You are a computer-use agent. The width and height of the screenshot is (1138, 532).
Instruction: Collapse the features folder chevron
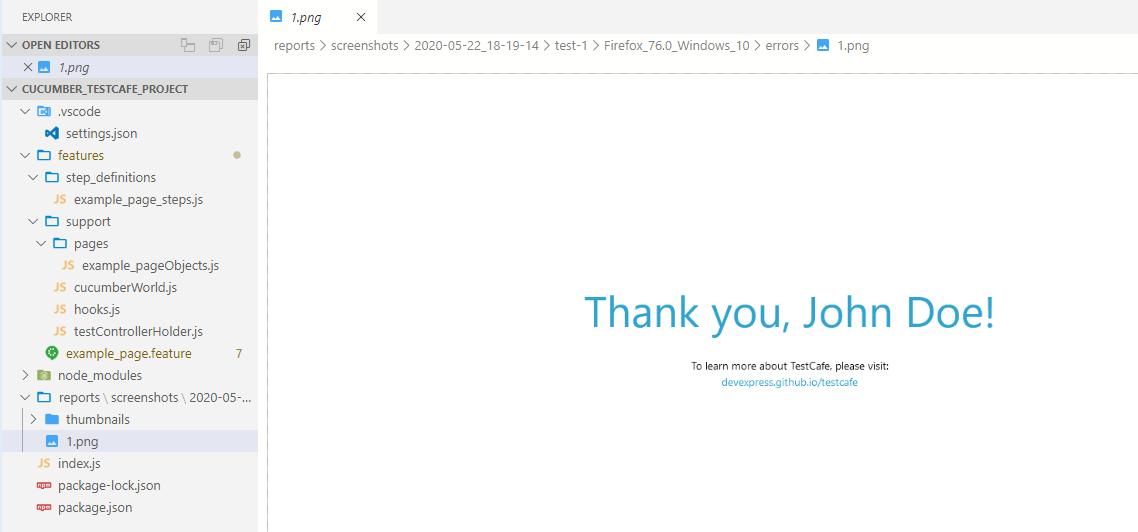point(25,155)
